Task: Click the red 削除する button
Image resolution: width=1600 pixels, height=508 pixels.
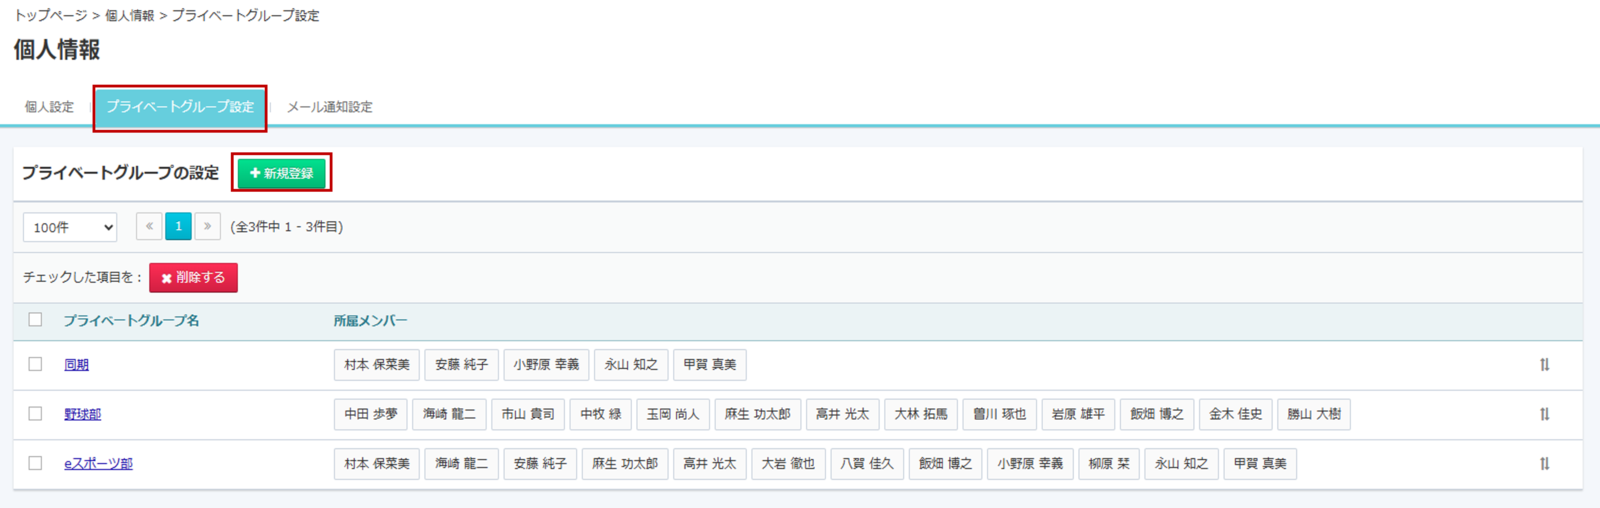Action: point(193,278)
